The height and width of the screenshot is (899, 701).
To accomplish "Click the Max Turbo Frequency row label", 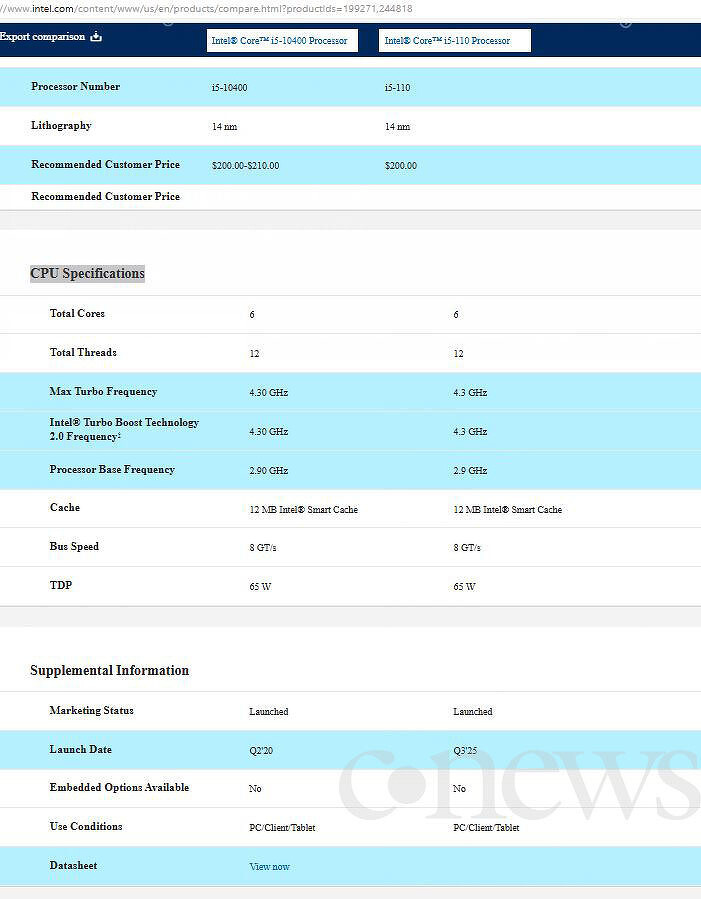I will coord(103,392).
